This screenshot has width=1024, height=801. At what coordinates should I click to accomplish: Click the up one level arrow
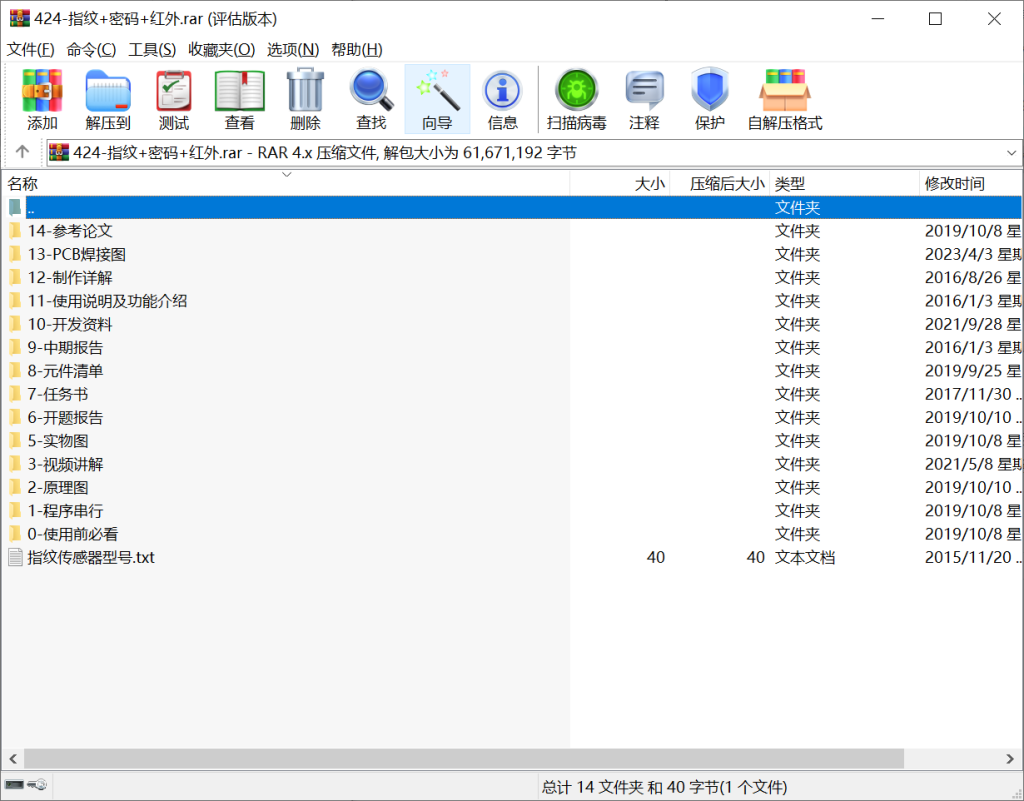21,152
